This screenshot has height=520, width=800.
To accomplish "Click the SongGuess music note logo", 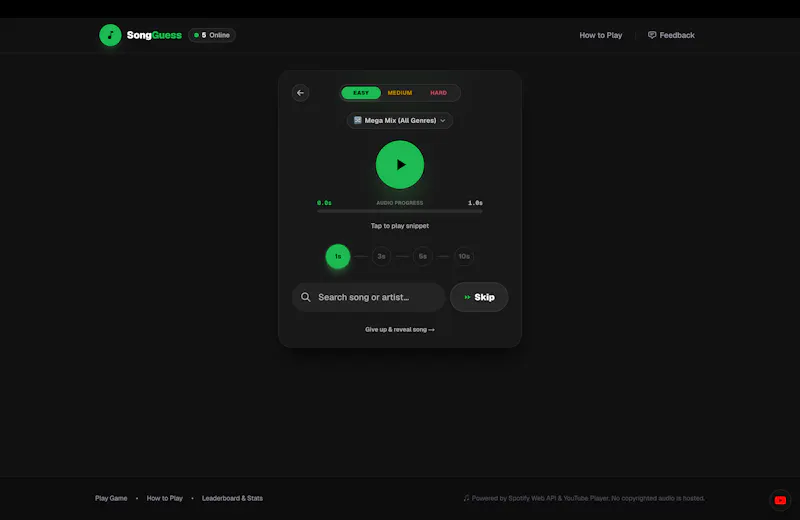I will (110, 35).
